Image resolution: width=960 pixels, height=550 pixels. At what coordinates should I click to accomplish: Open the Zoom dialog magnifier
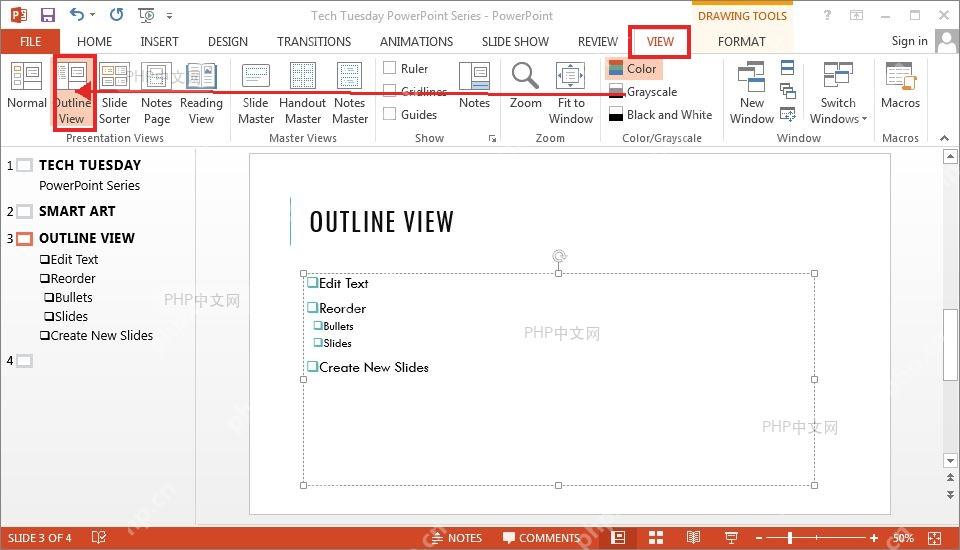pos(525,86)
